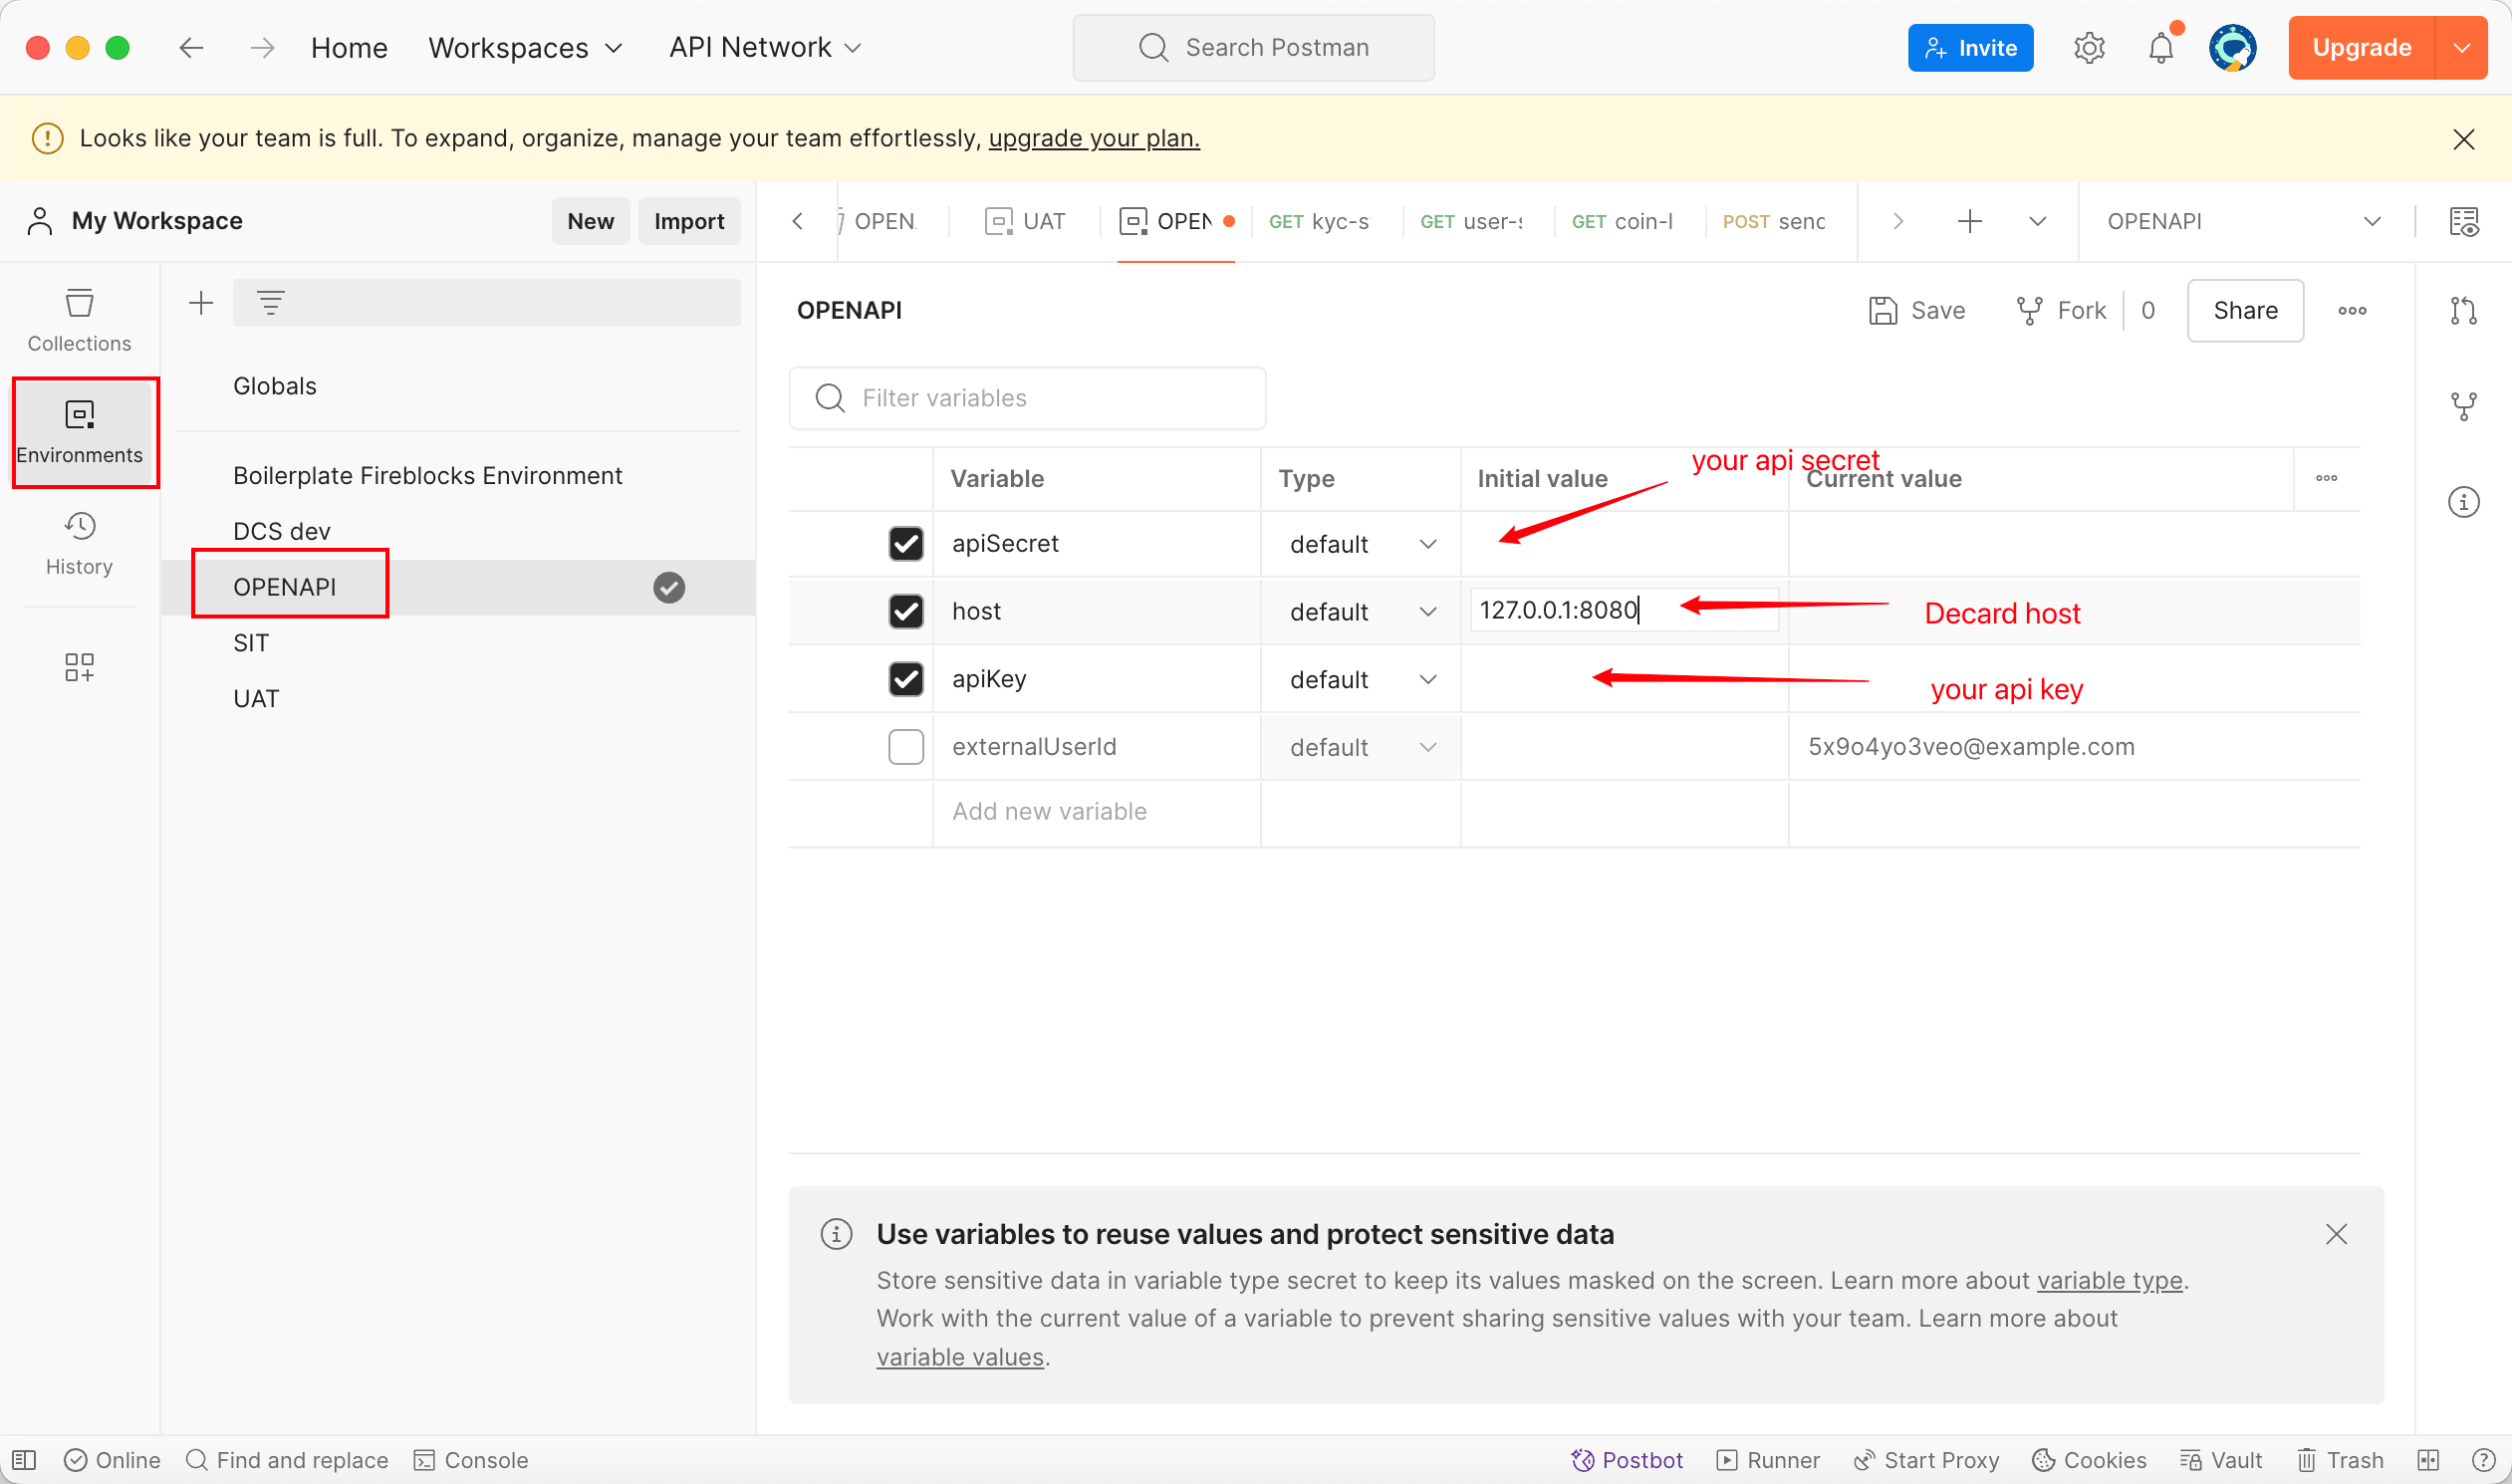2512x1484 pixels.
Task: Go to Home
Action: [349, 47]
